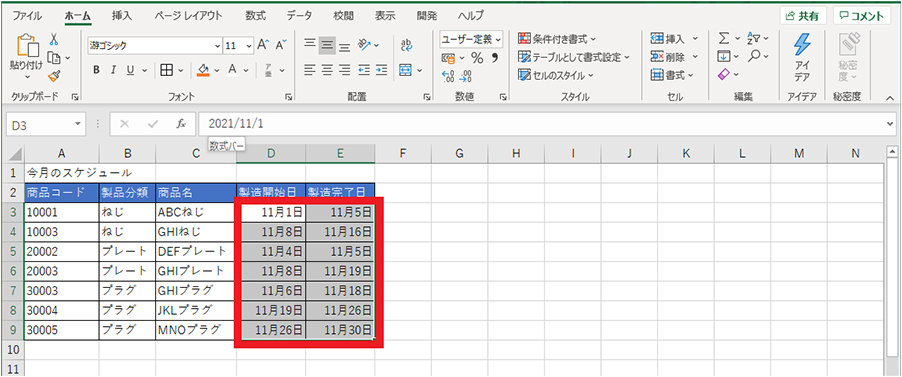
Task: Click the Format Painter brush icon
Action: (x=54, y=76)
